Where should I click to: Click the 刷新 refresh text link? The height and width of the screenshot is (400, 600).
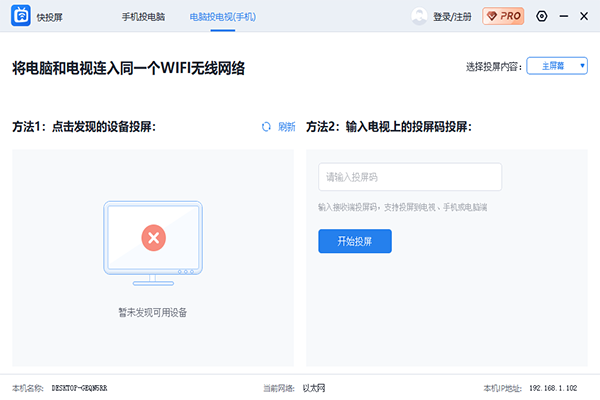(286, 127)
